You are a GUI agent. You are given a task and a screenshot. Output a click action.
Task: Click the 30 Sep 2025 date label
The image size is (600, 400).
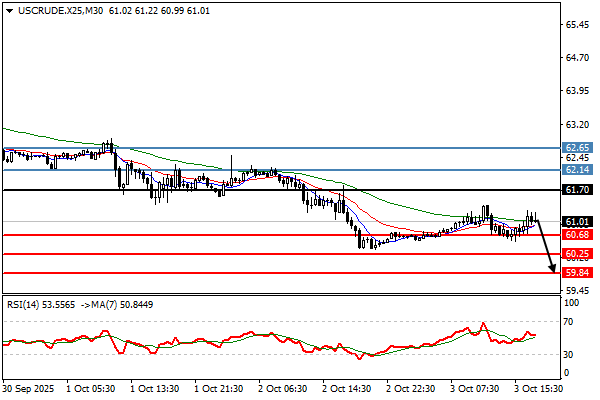point(28,387)
